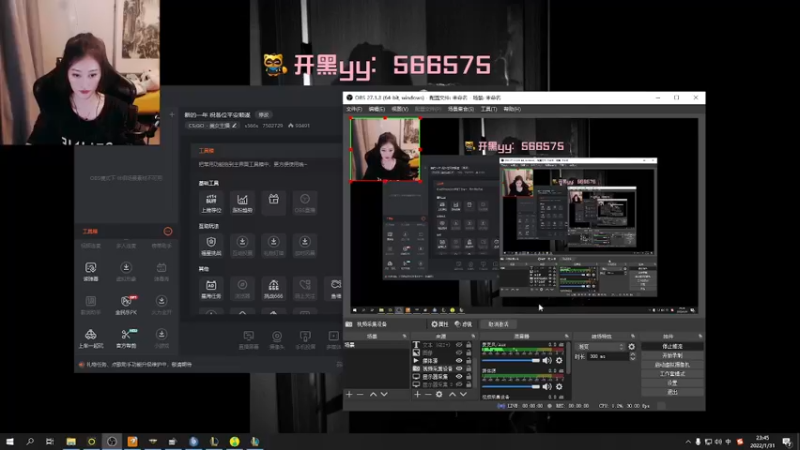800x450 pixels.
Task: Open the scissors official clip tool
Action: [x=127, y=338]
